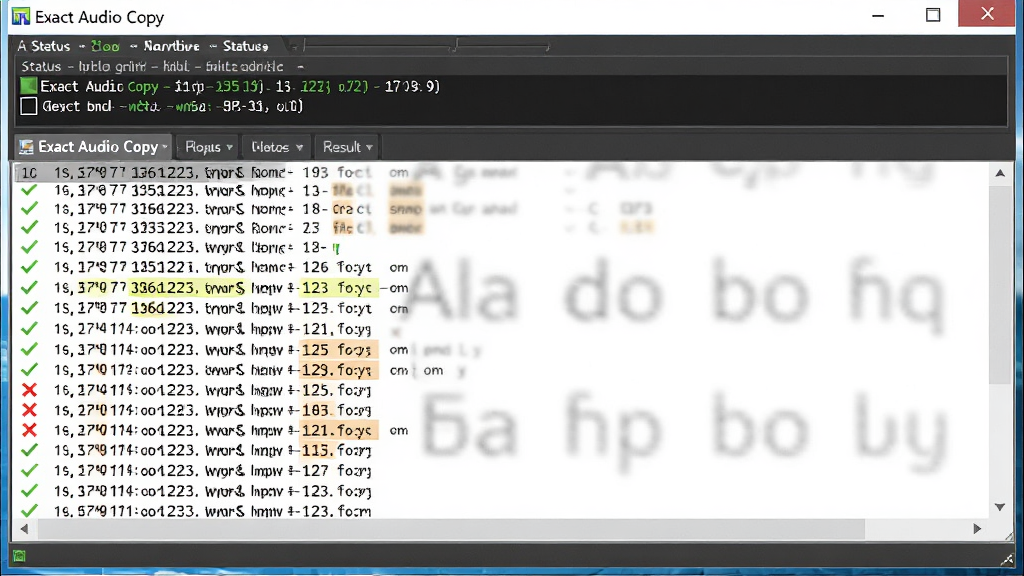Click the green check icon of the 18- Cract row

pos(29,209)
